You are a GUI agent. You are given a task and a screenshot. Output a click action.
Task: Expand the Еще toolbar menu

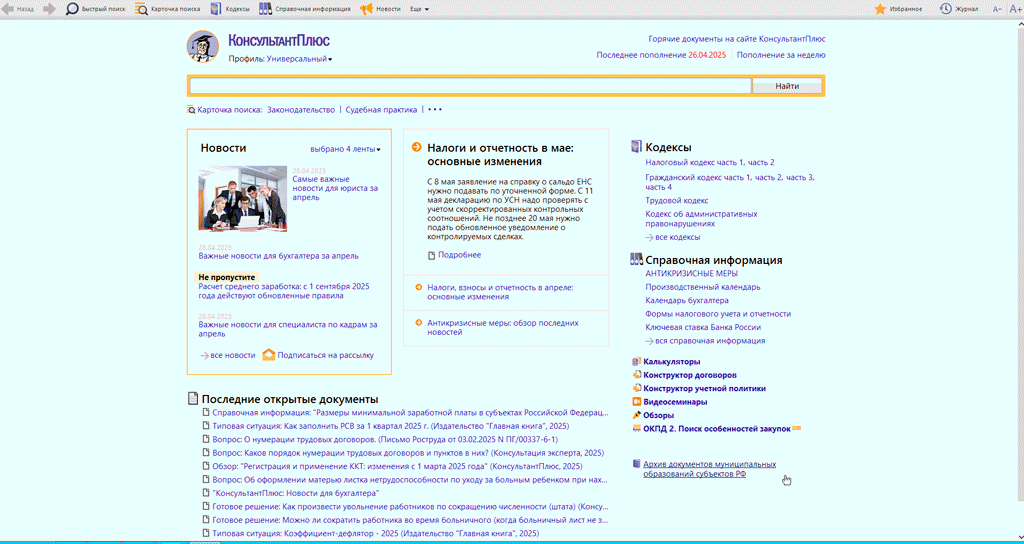click(419, 9)
